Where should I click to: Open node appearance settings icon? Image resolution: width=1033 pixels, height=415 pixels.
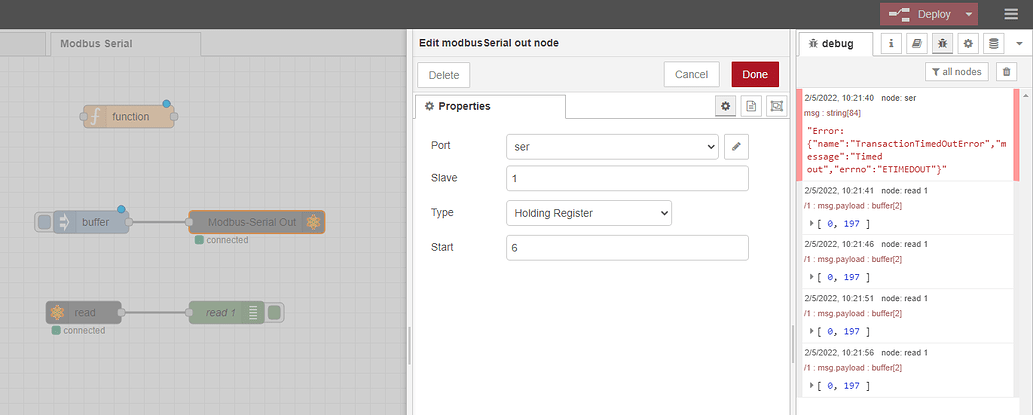(x=776, y=106)
